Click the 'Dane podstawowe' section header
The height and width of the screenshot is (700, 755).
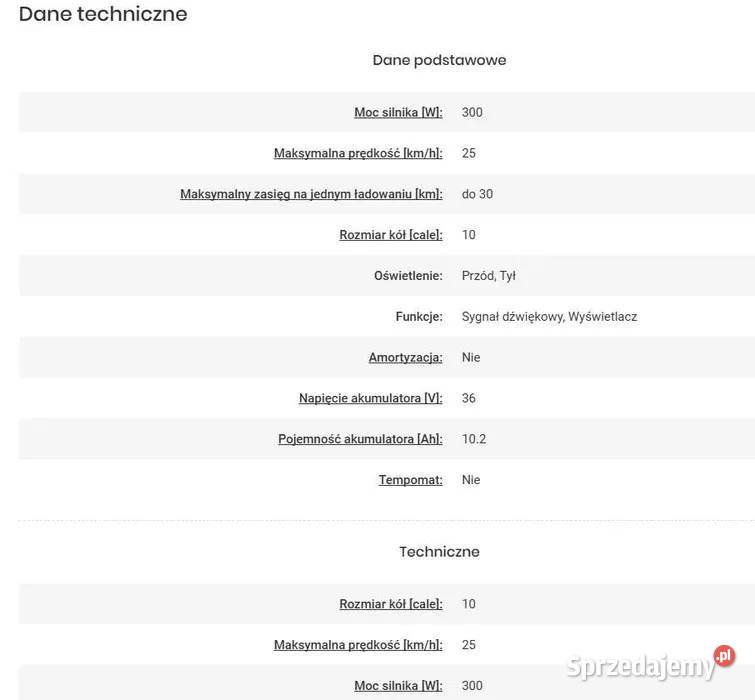click(439, 60)
